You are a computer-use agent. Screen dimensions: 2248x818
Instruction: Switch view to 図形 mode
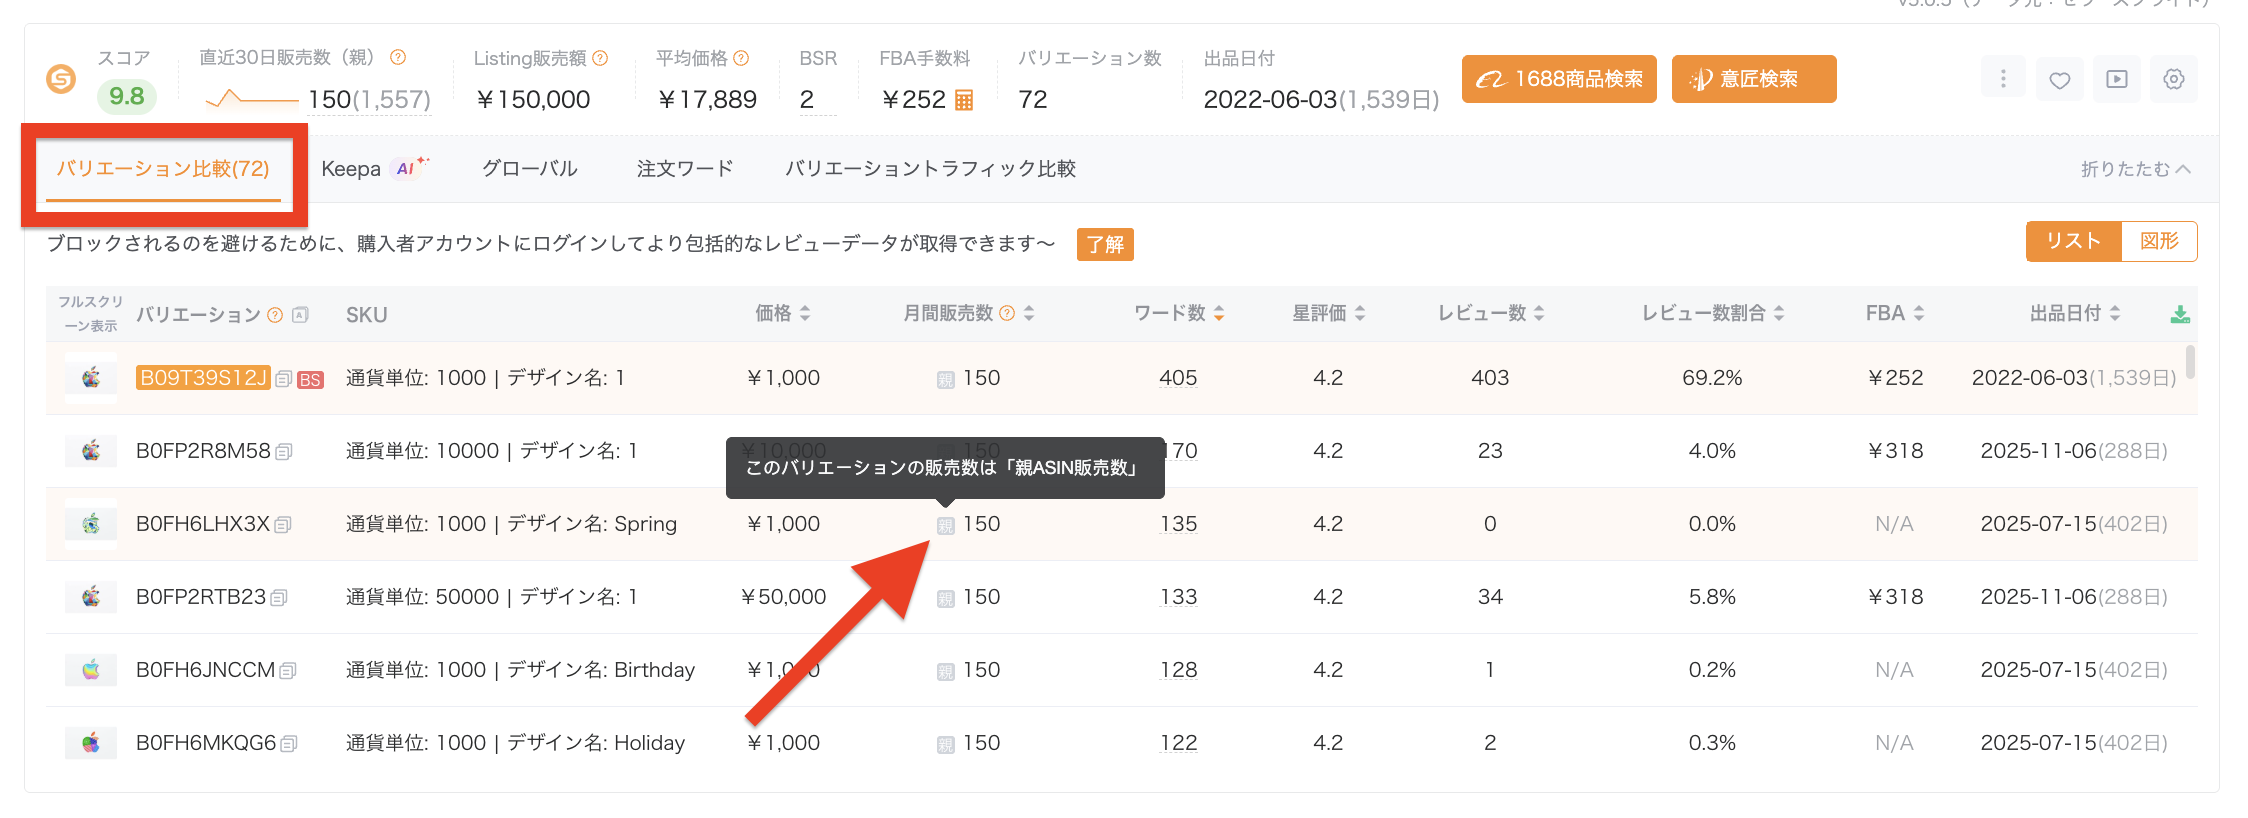(x=2159, y=241)
